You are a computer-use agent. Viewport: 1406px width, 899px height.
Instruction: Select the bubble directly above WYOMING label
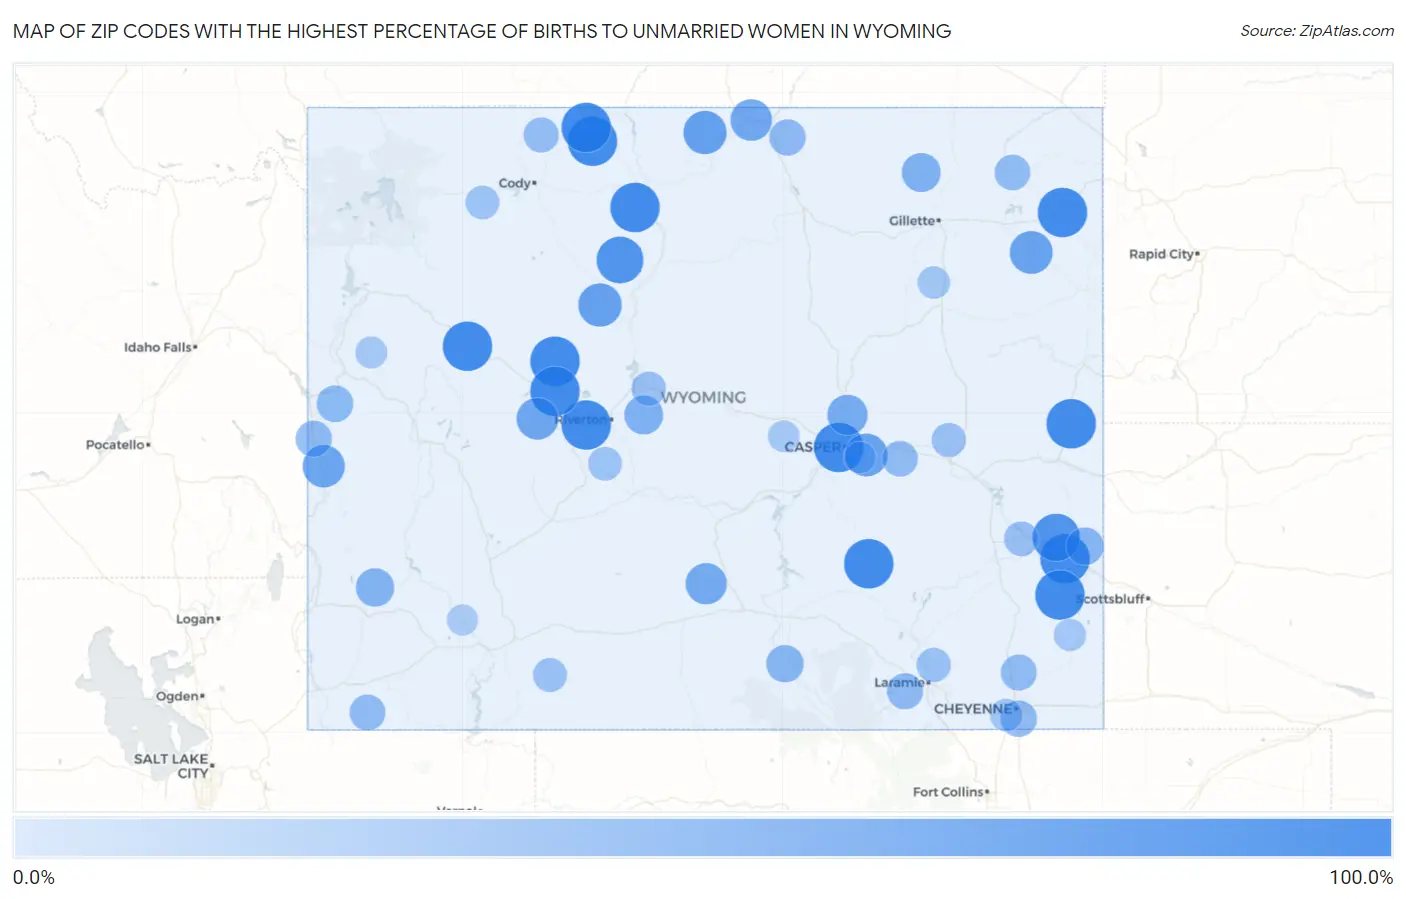[648, 389]
